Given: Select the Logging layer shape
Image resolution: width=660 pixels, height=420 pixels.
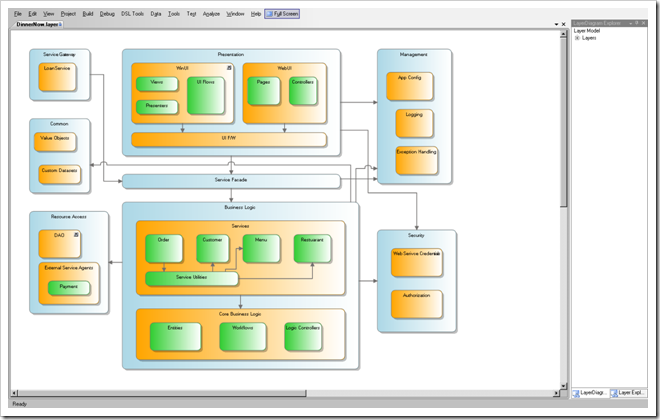Looking at the screenshot, I should pyautogui.click(x=414, y=123).
